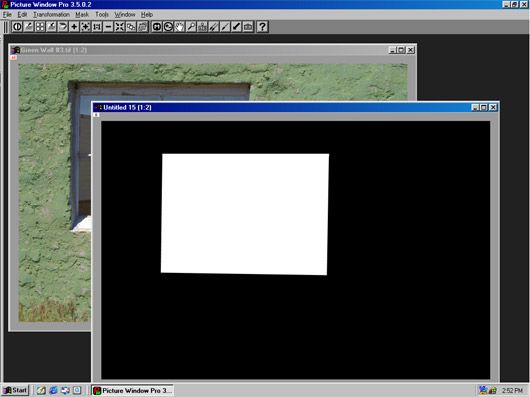Click the four-squares grid toolbar icon
Viewport: 530px width, 397px height.
[x=40, y=27]
